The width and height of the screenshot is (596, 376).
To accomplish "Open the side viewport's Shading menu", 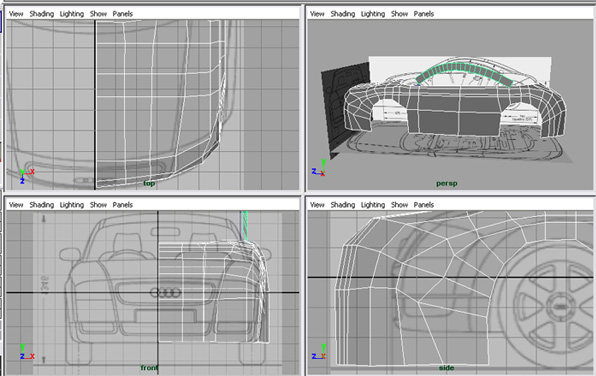I will coord(343,205).
